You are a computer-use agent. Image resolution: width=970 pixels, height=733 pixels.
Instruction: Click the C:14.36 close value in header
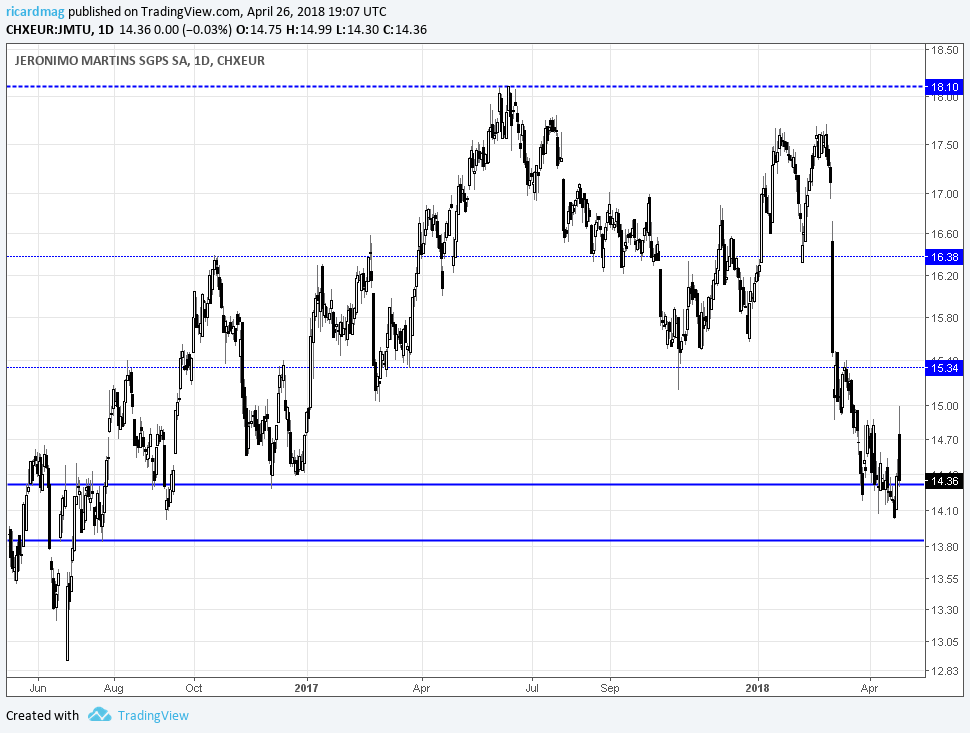[x=405, y=30]
